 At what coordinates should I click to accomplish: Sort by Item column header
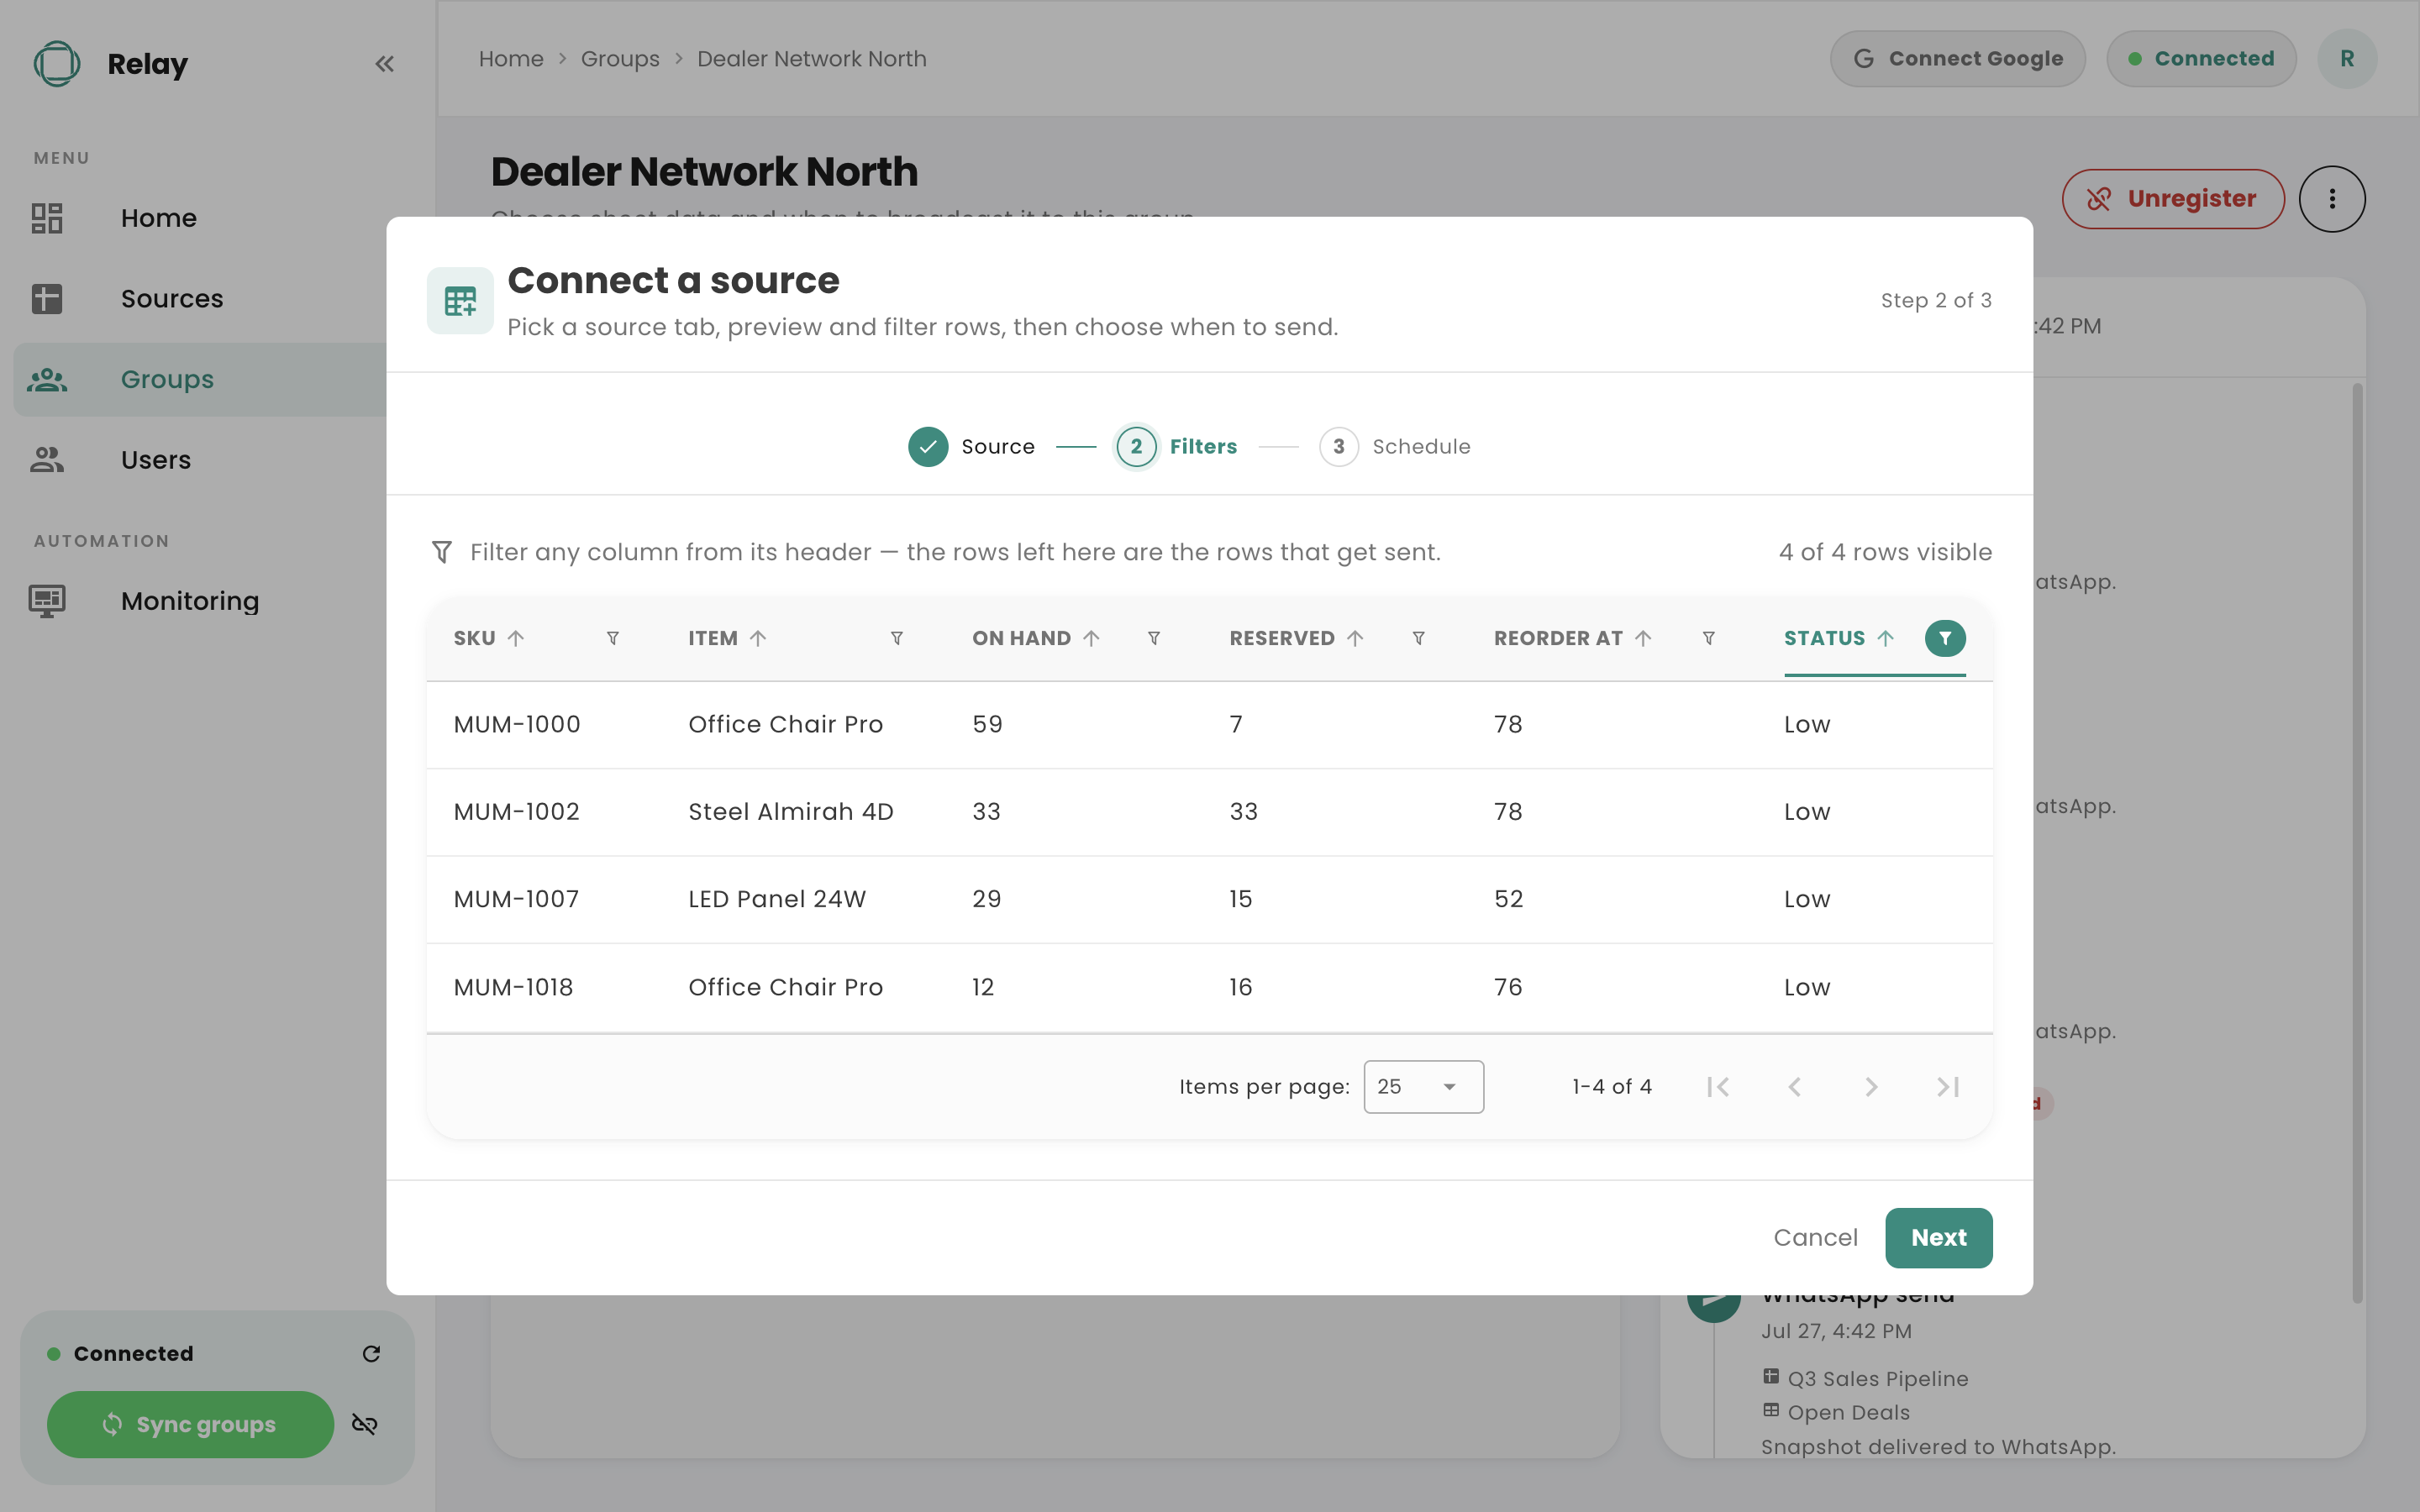point(727,638)
